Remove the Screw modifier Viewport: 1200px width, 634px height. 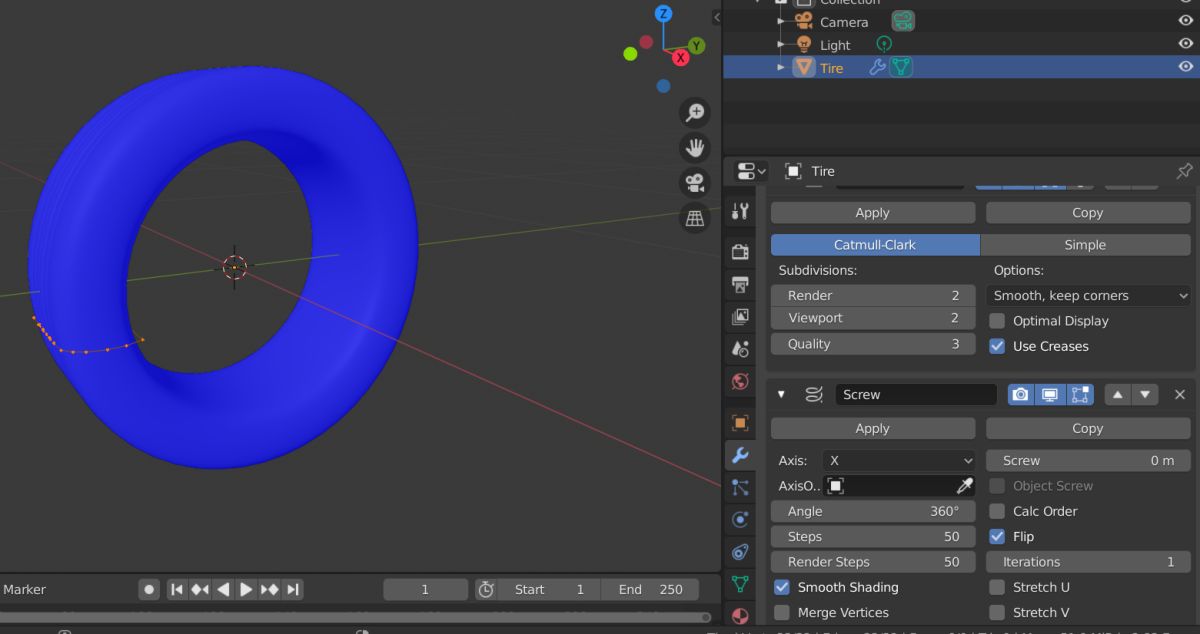tap(1180, 395)
